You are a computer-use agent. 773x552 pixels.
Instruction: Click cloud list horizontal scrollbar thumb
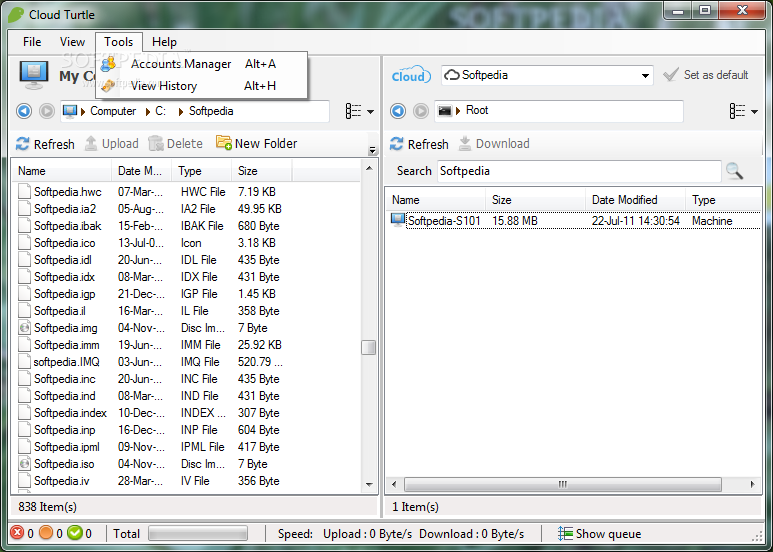click(x=562, y=484)
